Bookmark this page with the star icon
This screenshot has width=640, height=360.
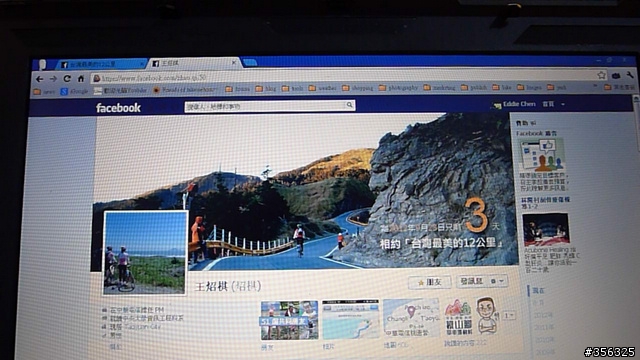(601, 75)
